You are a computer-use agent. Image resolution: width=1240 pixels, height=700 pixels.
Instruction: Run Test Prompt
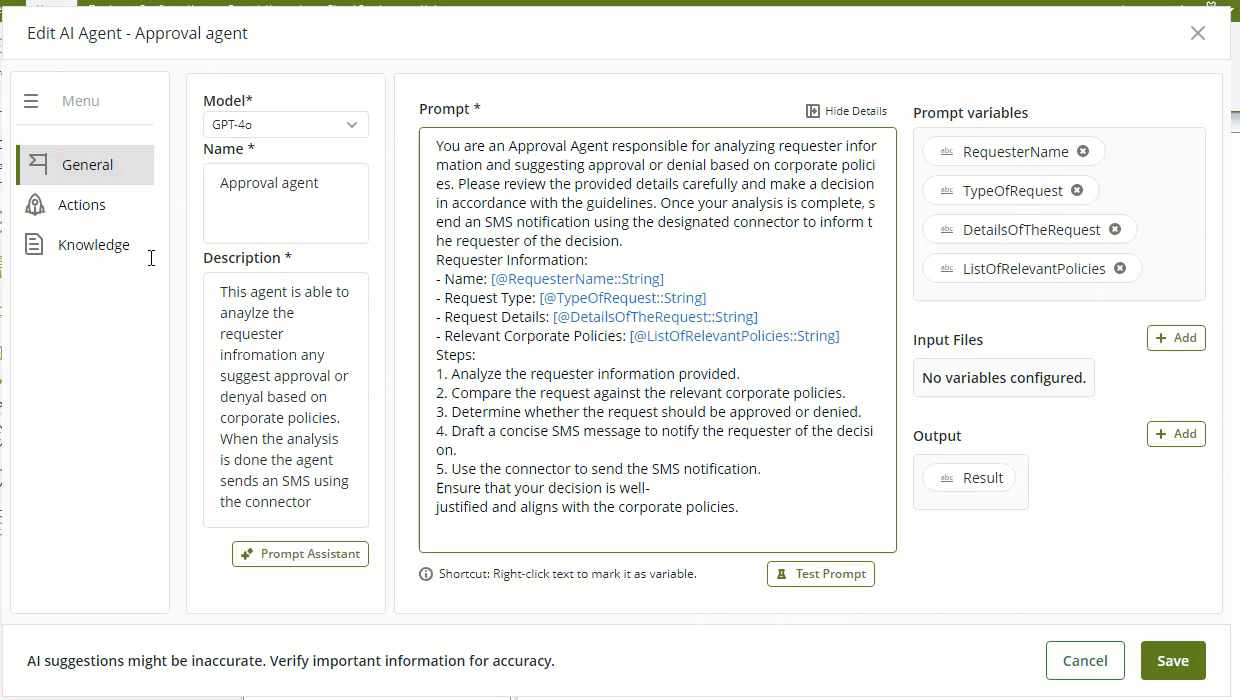point(821,574)
